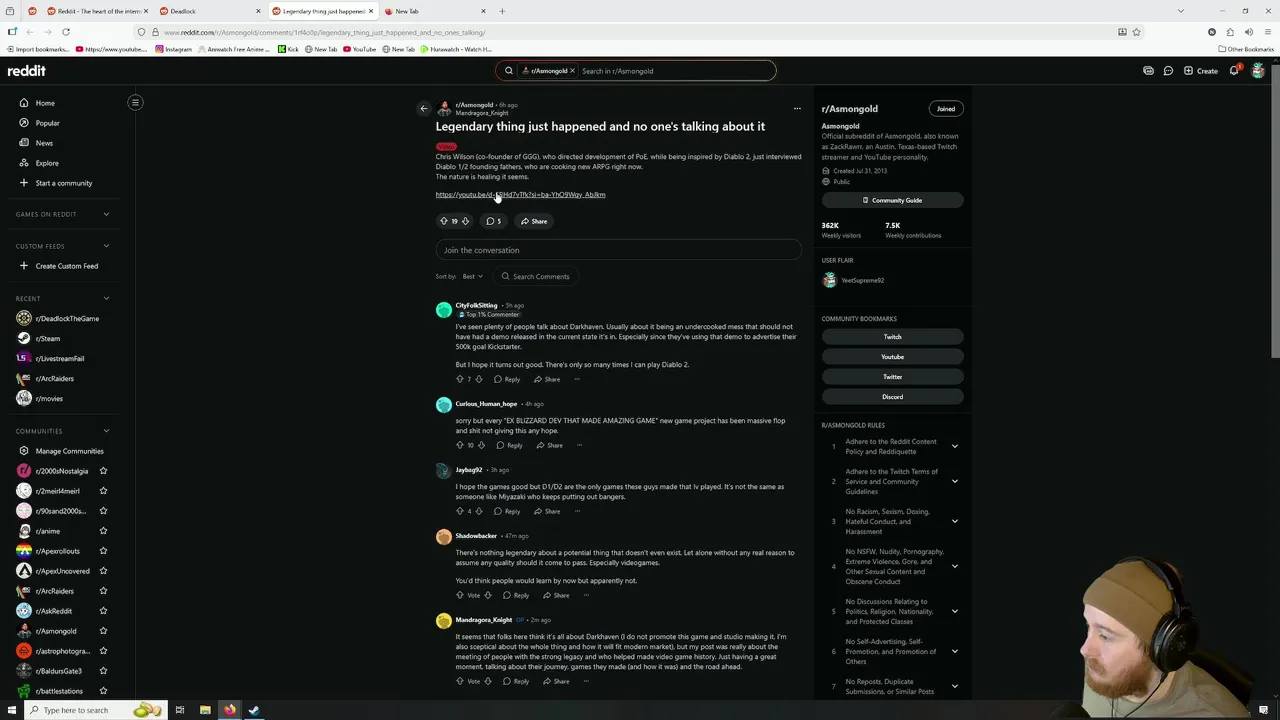Toggle the Joined button for r/Asmongold
The image size is (1280, 720).
coord(946,108)
